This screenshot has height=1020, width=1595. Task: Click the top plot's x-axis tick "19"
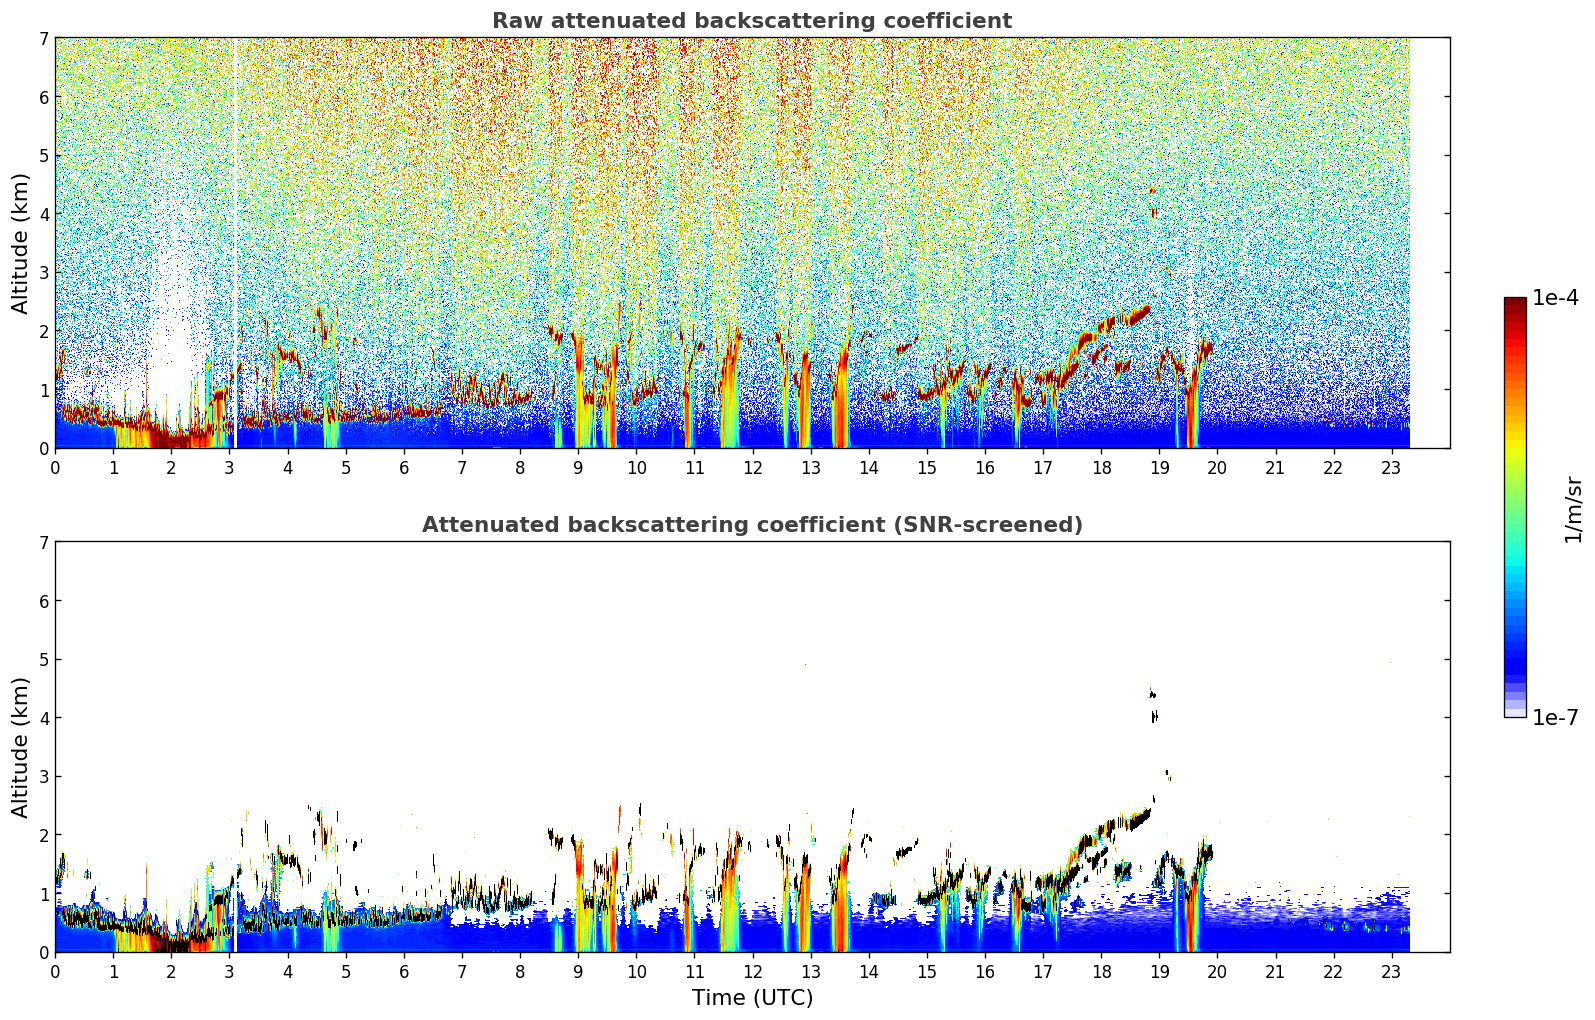point(1159,467)
